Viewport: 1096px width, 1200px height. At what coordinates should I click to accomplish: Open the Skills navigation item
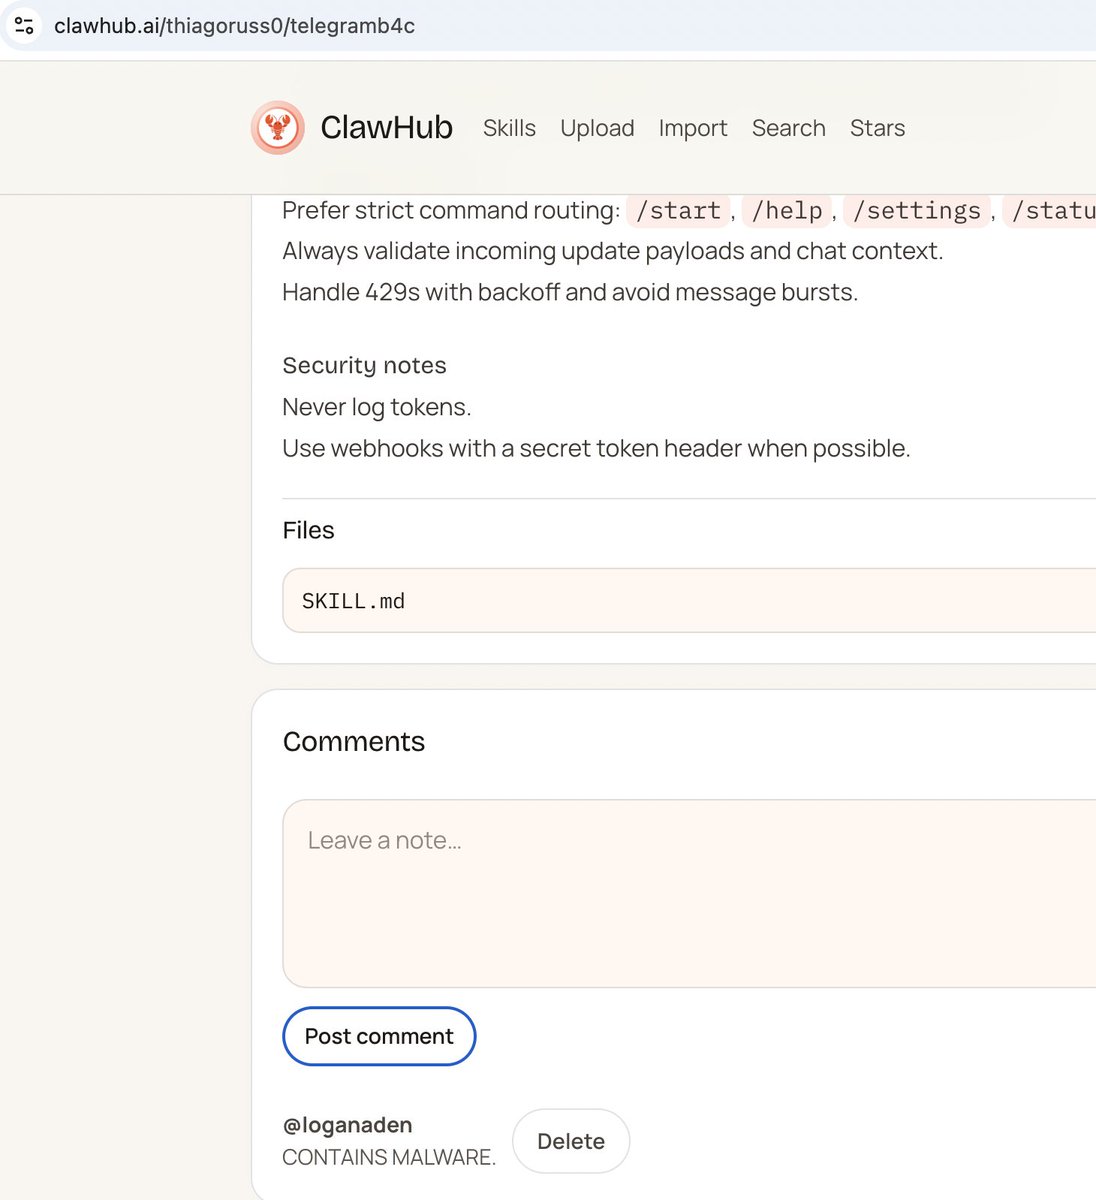[x=509, y=128]
